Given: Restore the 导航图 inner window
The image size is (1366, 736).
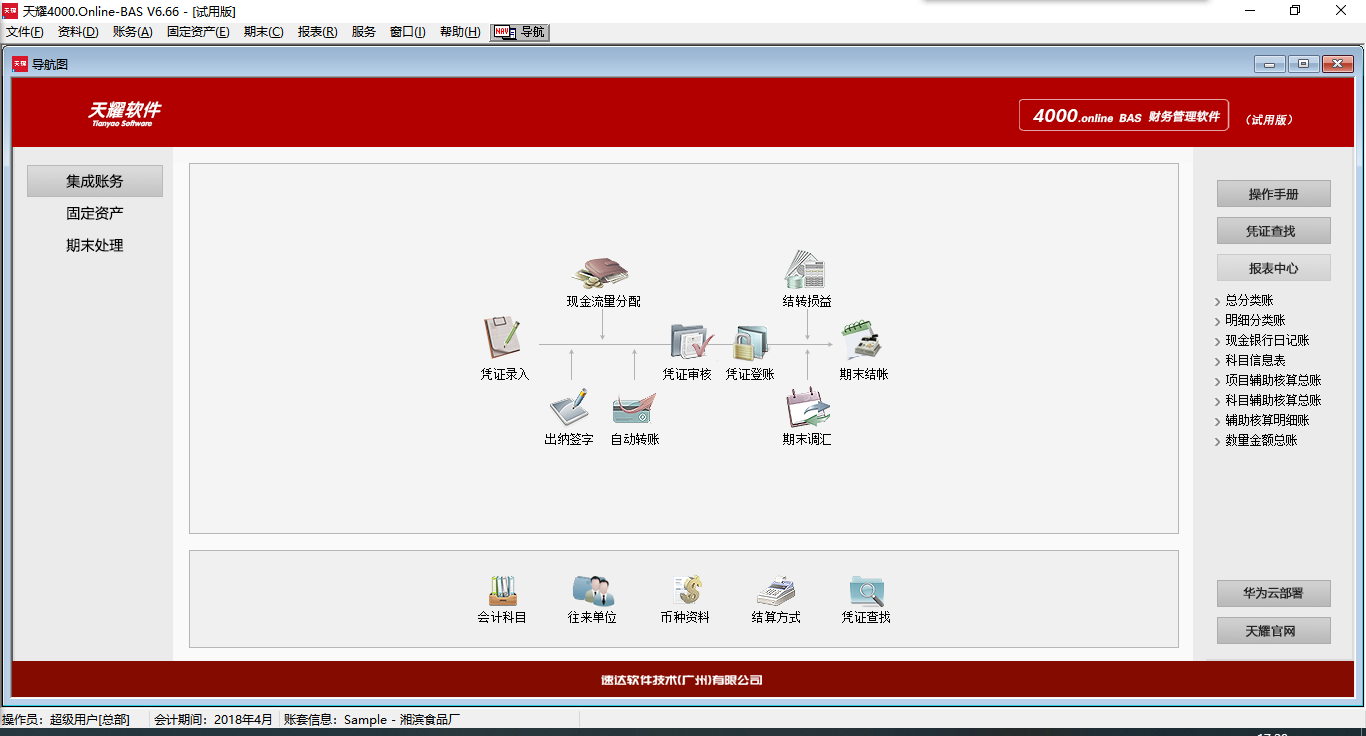Looking at the screenshot, I should pyautogui.click(x=1303, y=64).
